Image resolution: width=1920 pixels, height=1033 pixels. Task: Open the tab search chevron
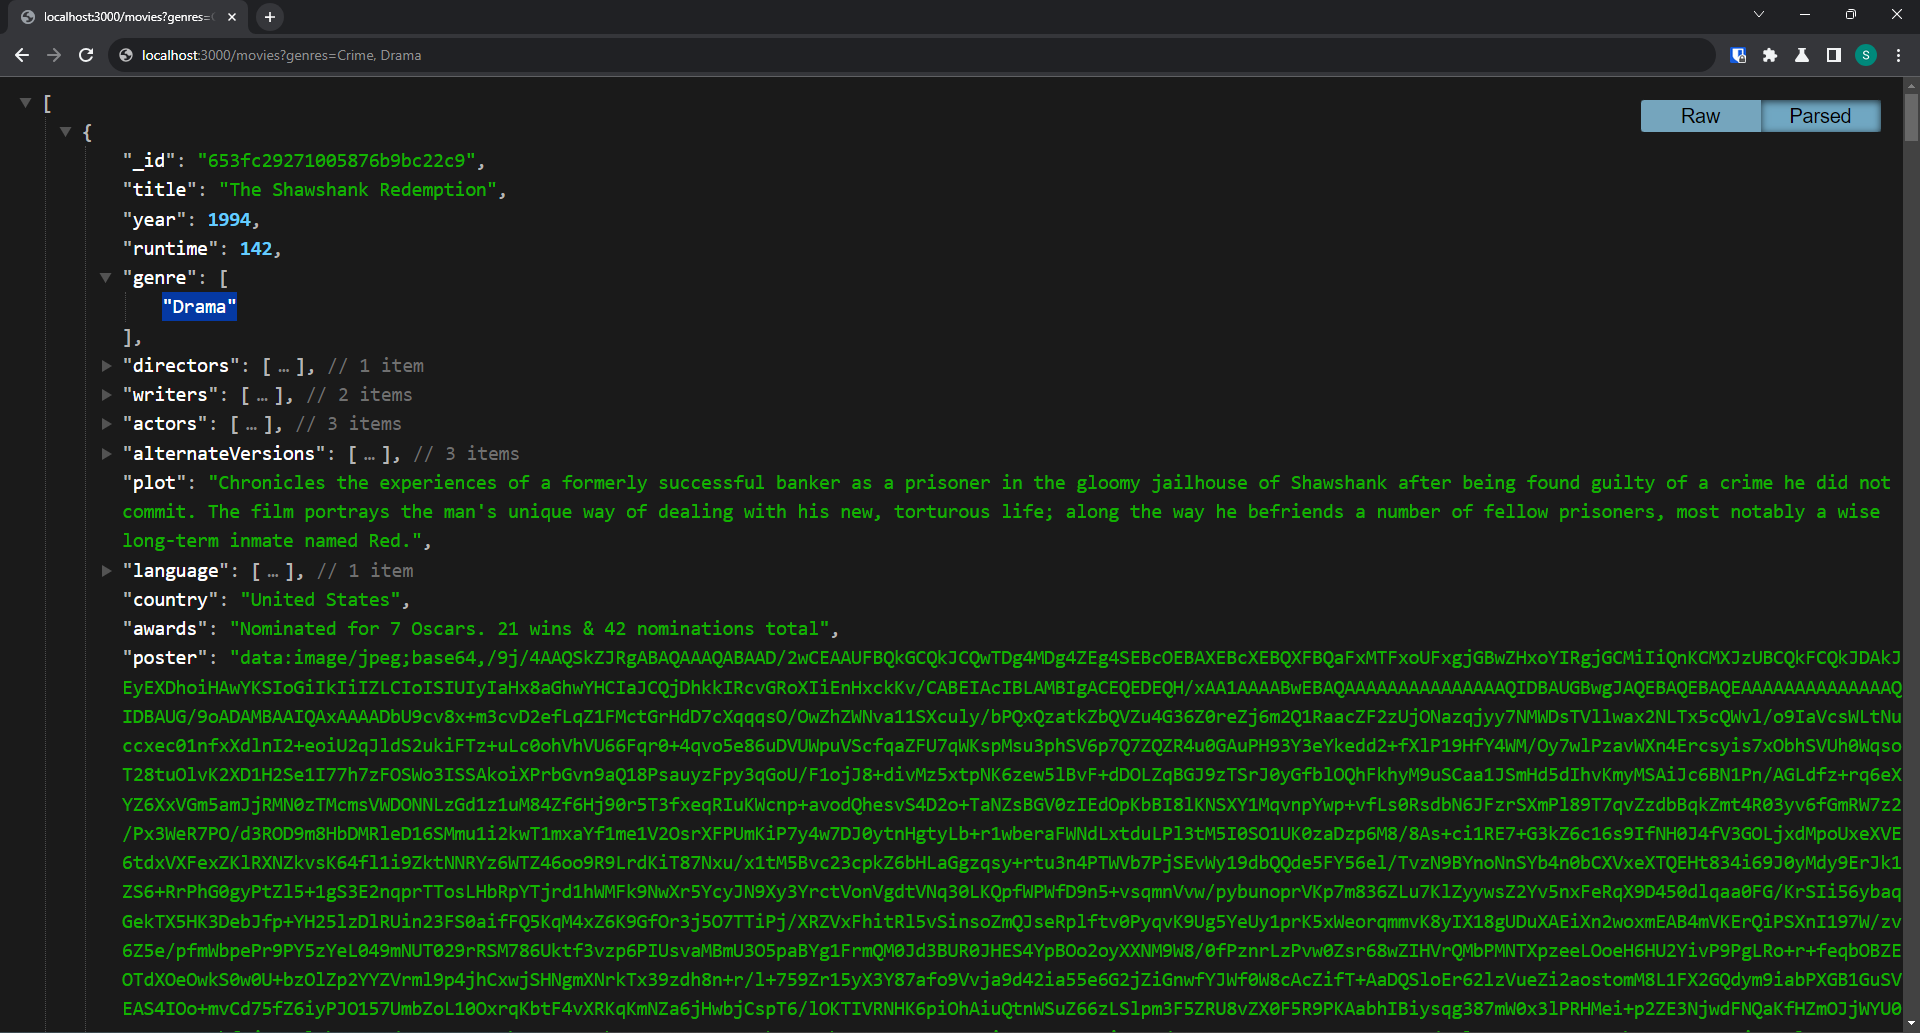pos(1758,14)
